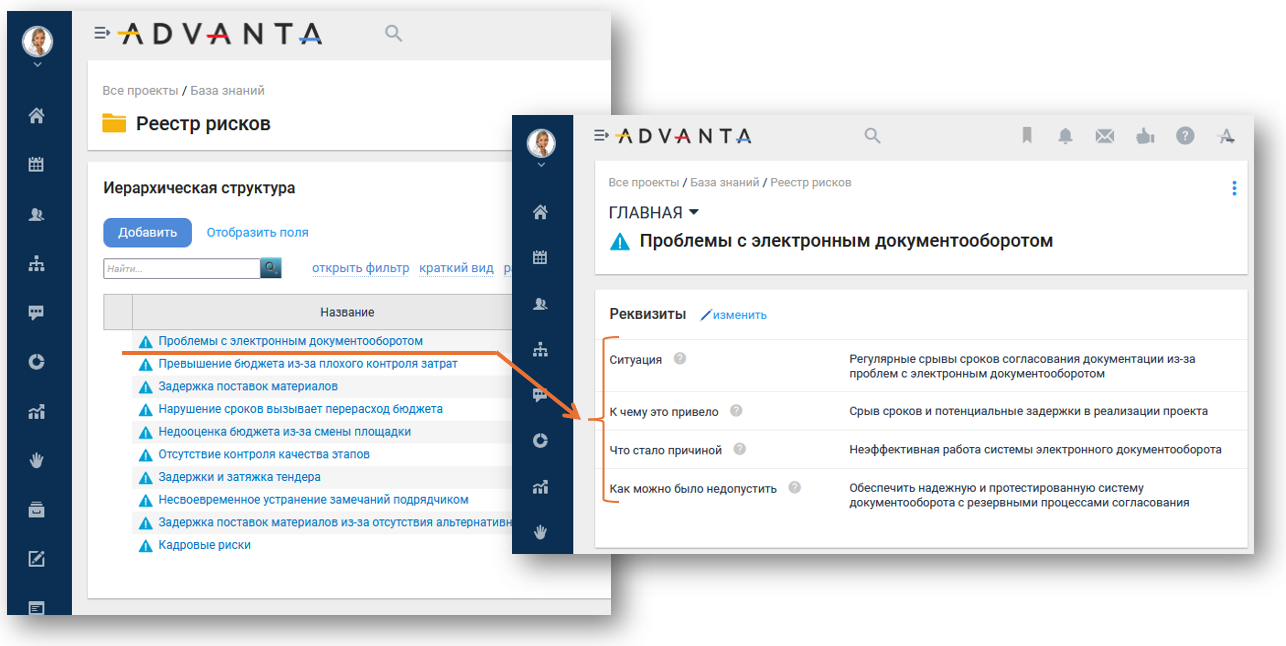This screenshot has height=646, width=1286.
Task: Click help icon next to Ситуация
Action: click(x=680, y=359)
